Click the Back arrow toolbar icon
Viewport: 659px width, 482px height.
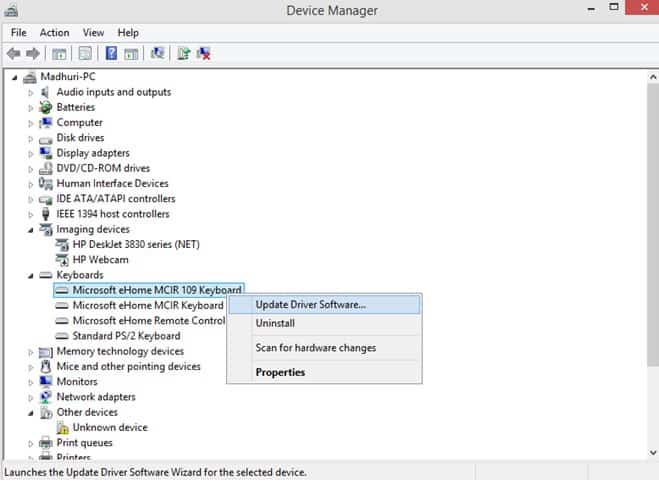tap(14, 53)
